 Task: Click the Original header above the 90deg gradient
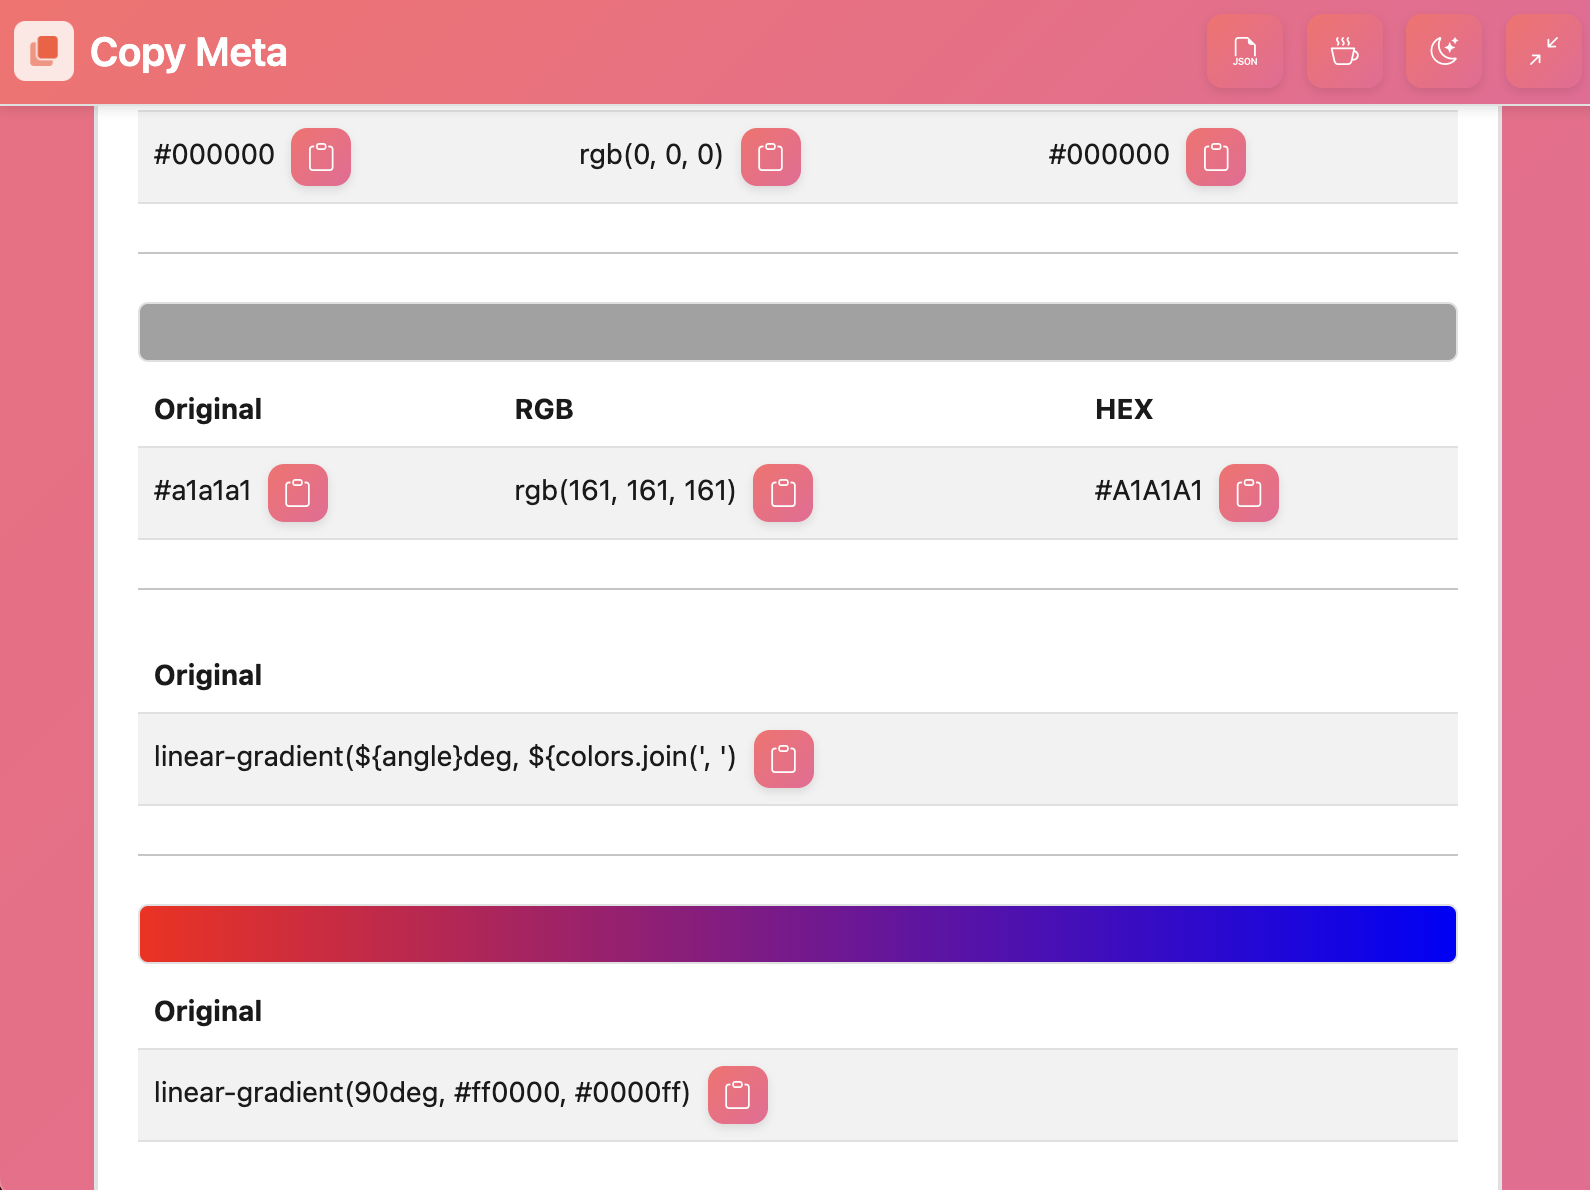[x=208, y=1011]
